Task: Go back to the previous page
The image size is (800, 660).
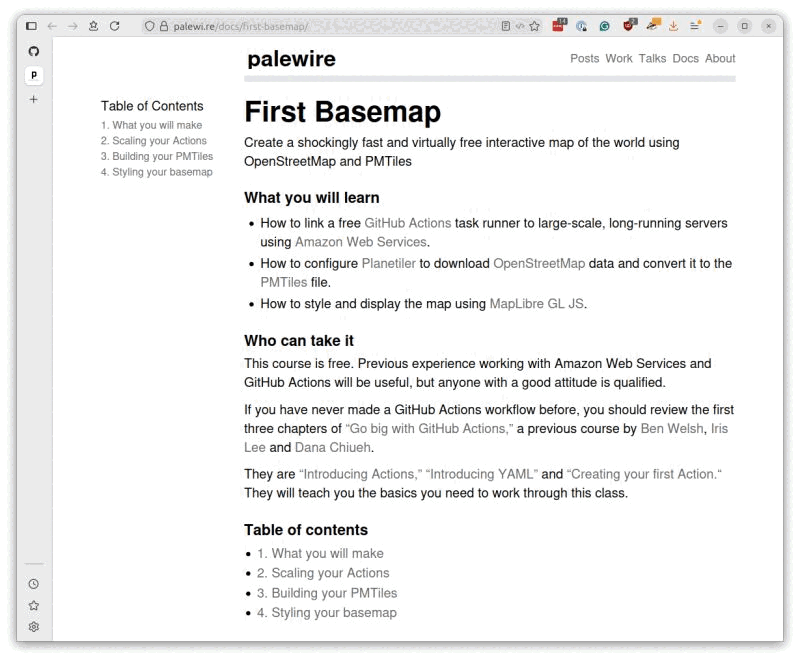Action: point(52,26)
